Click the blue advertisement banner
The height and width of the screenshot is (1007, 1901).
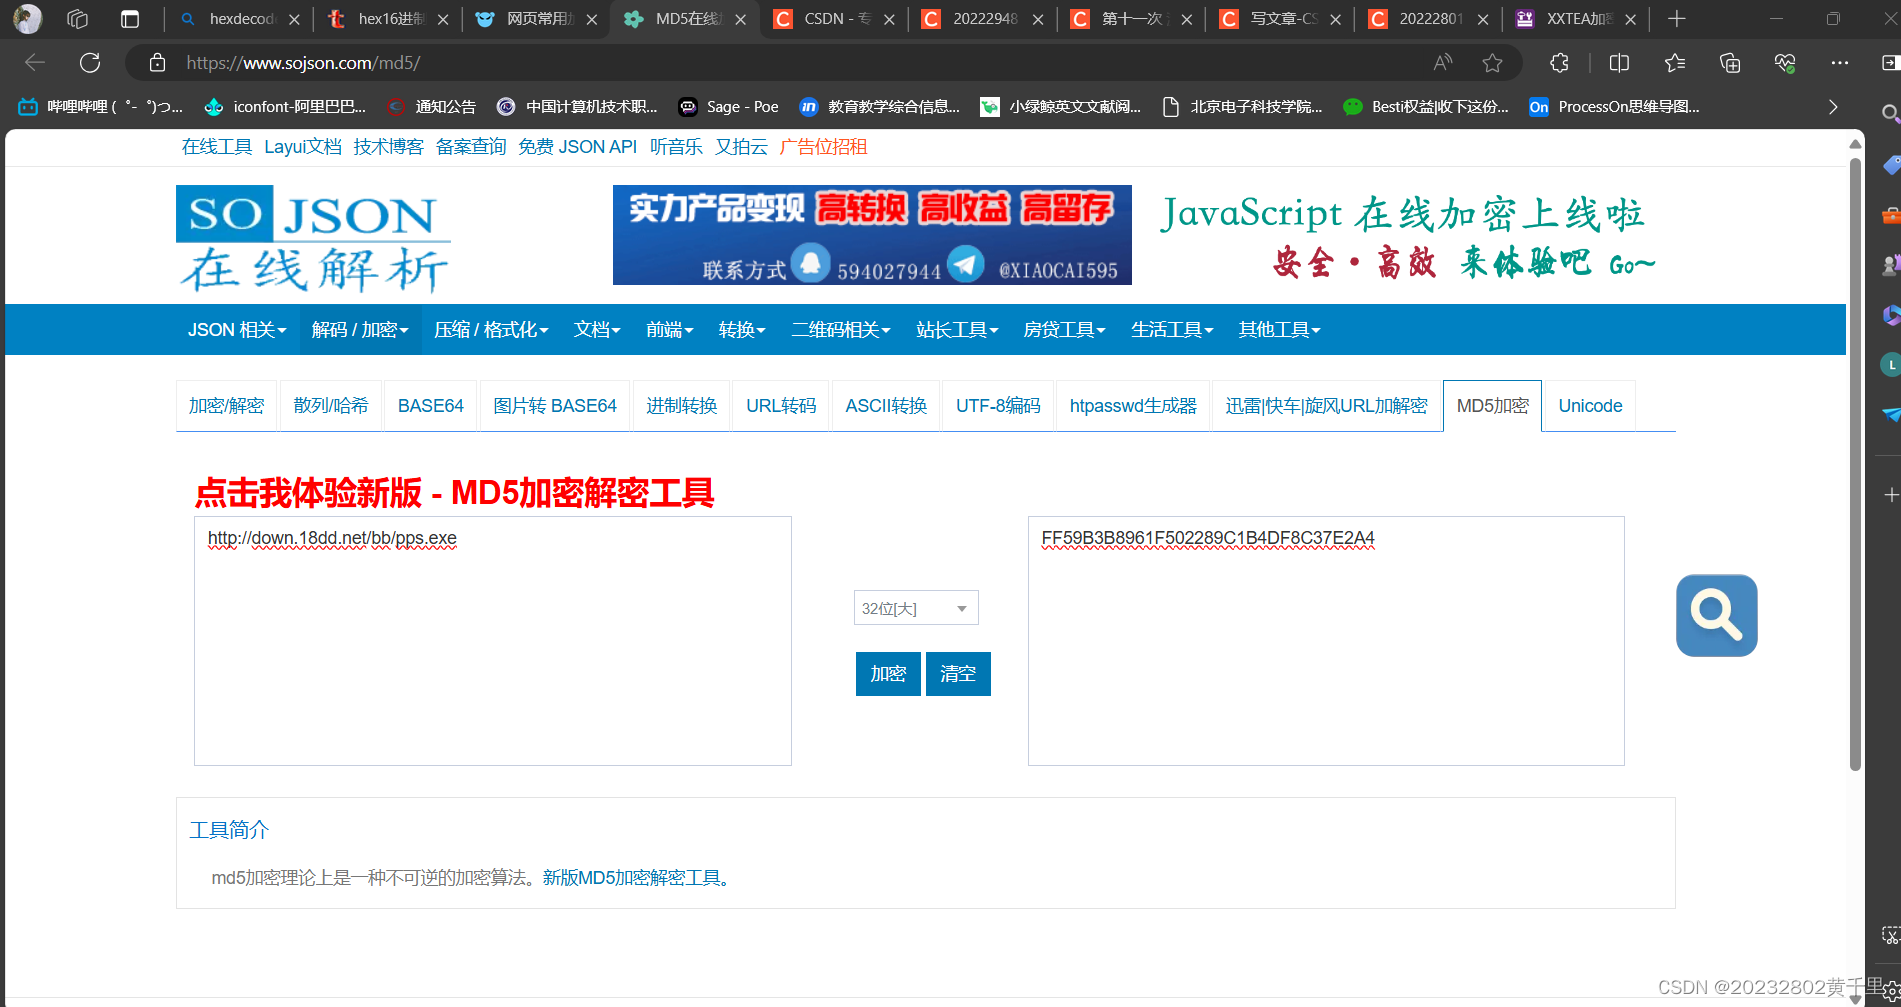(872, 235)
